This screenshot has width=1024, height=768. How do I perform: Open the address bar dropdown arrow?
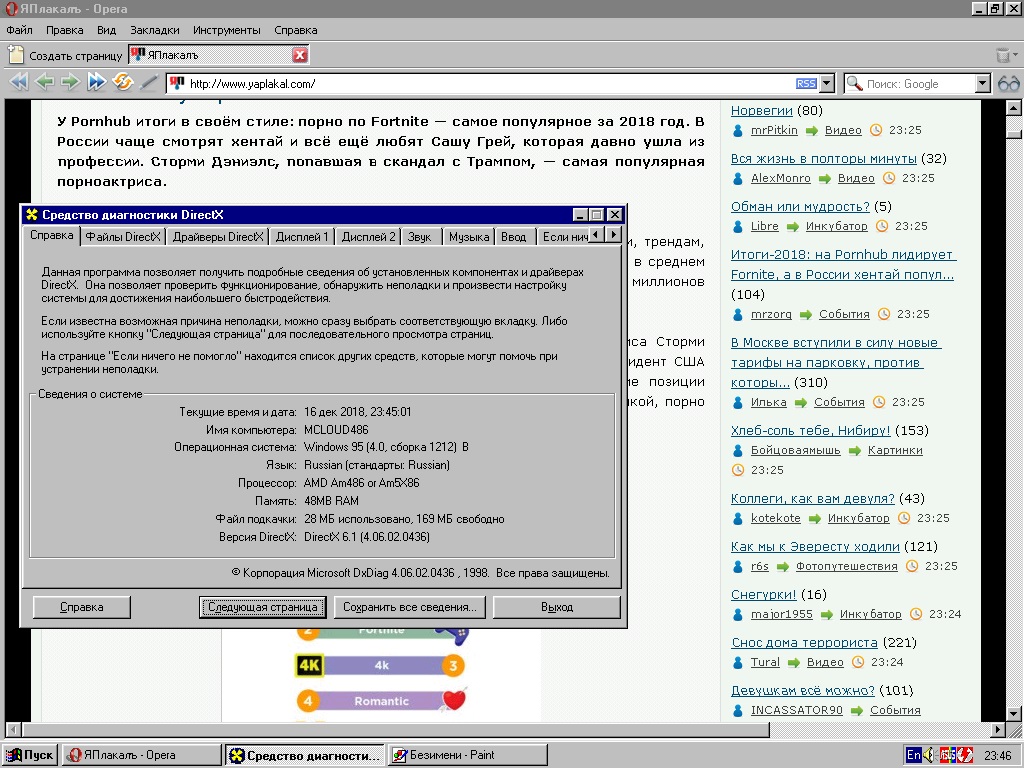click(x=827, y=84)
